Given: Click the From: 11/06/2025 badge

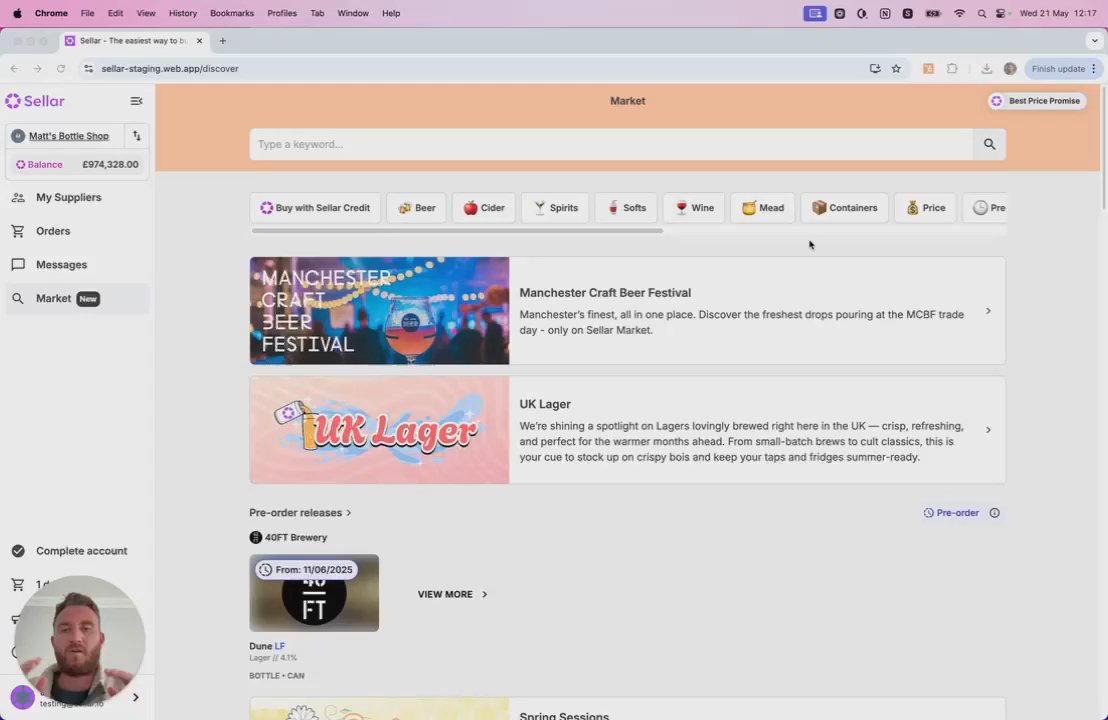Looking at the screenshot, I should coord(306,569).
